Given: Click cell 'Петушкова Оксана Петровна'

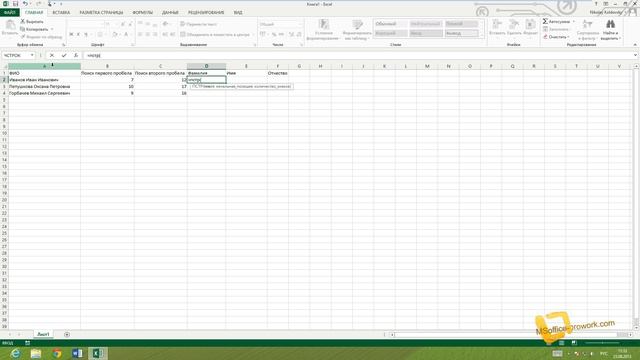Looking at the screenshot, I should 44,87.
